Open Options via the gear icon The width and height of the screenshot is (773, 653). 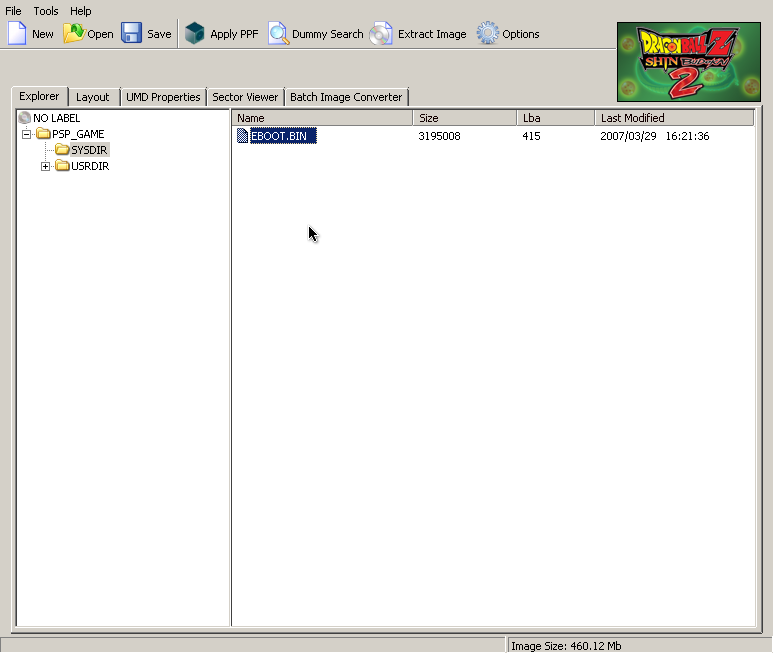[487, 33]
